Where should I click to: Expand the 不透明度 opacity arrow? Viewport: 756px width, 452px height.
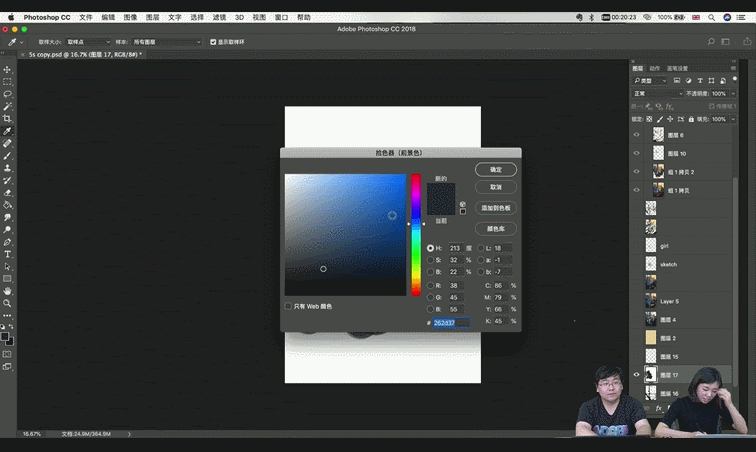pos(733,94)
